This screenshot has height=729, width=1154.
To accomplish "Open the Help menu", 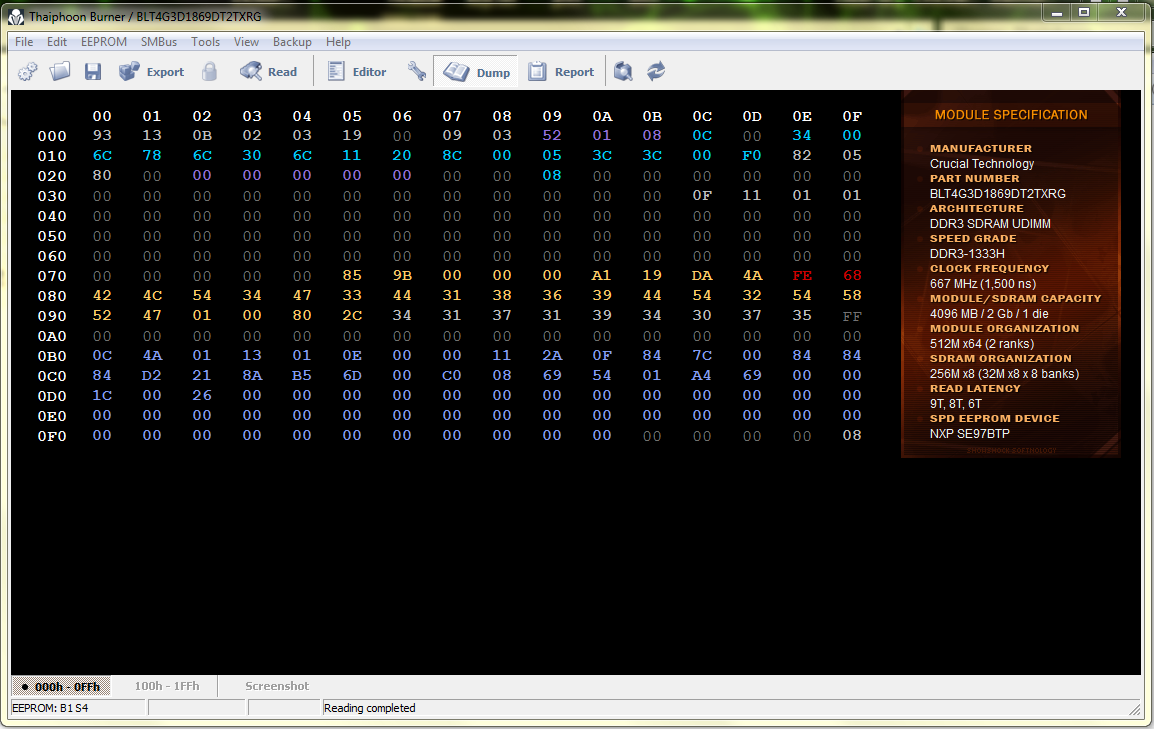I will coord(339,42).
